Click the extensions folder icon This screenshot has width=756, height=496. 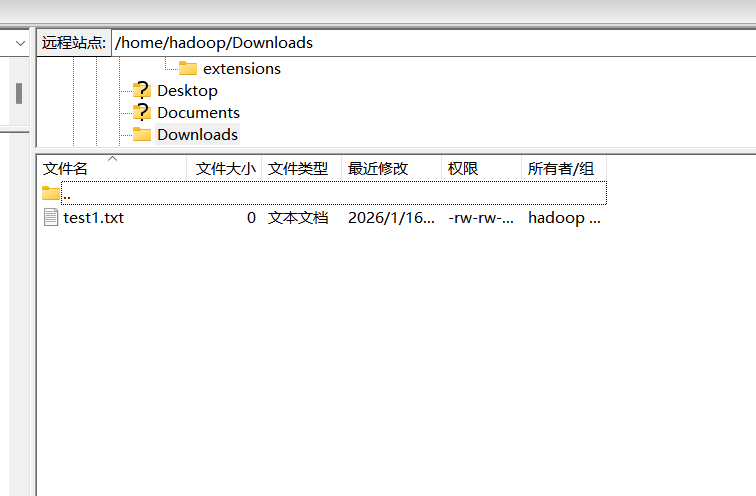188,68
